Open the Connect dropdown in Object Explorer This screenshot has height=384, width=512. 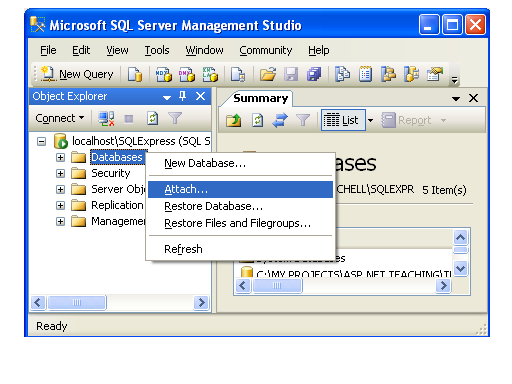click(x=60, y=118)
